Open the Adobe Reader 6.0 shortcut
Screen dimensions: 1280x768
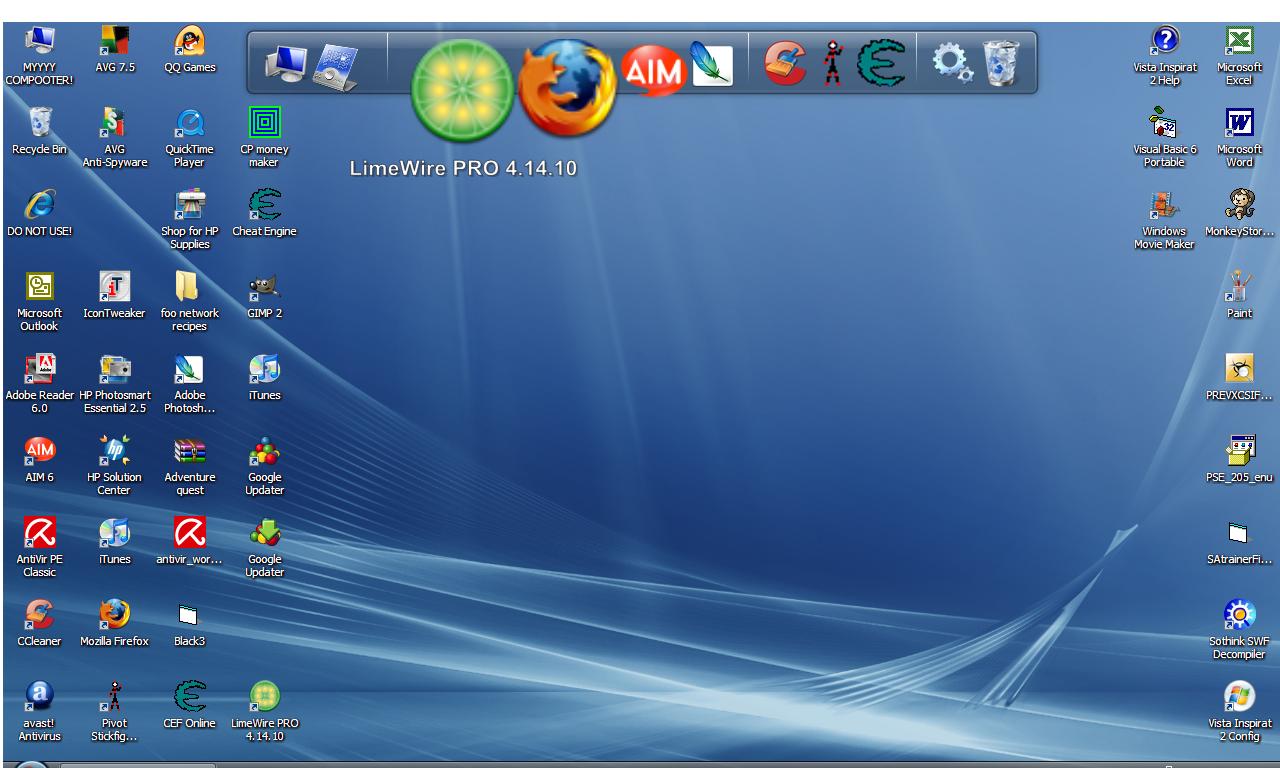pyautogui.click(x=39, y=385)
